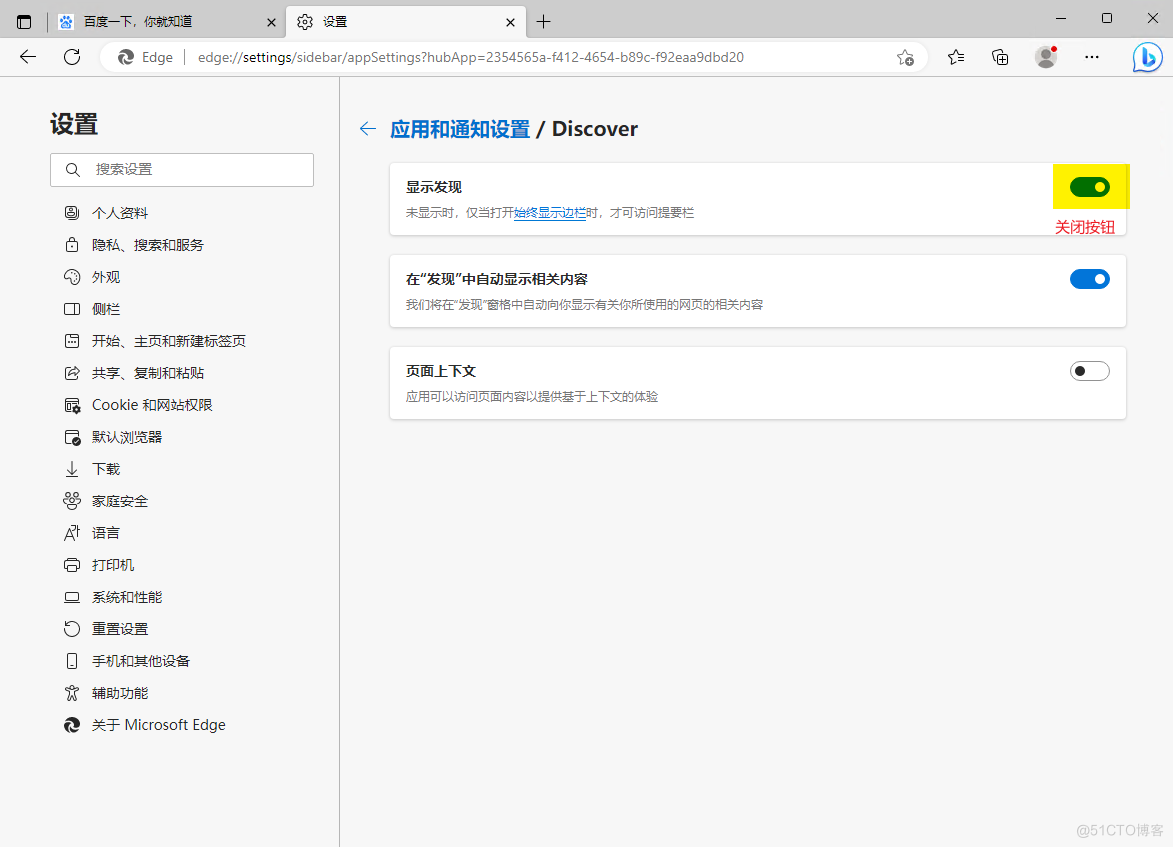Click the browser back arrow

[x=28, y=58]
